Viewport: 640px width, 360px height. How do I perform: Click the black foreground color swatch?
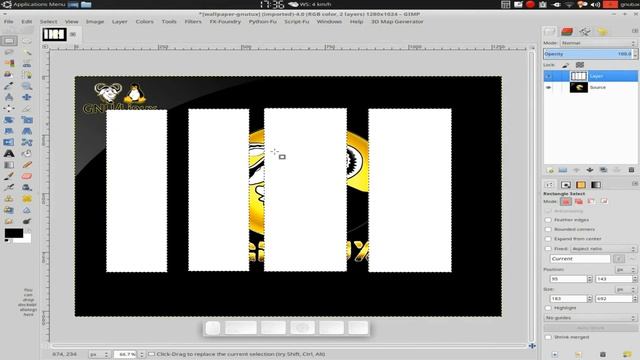pyautogui.click(x=13, y=233)
